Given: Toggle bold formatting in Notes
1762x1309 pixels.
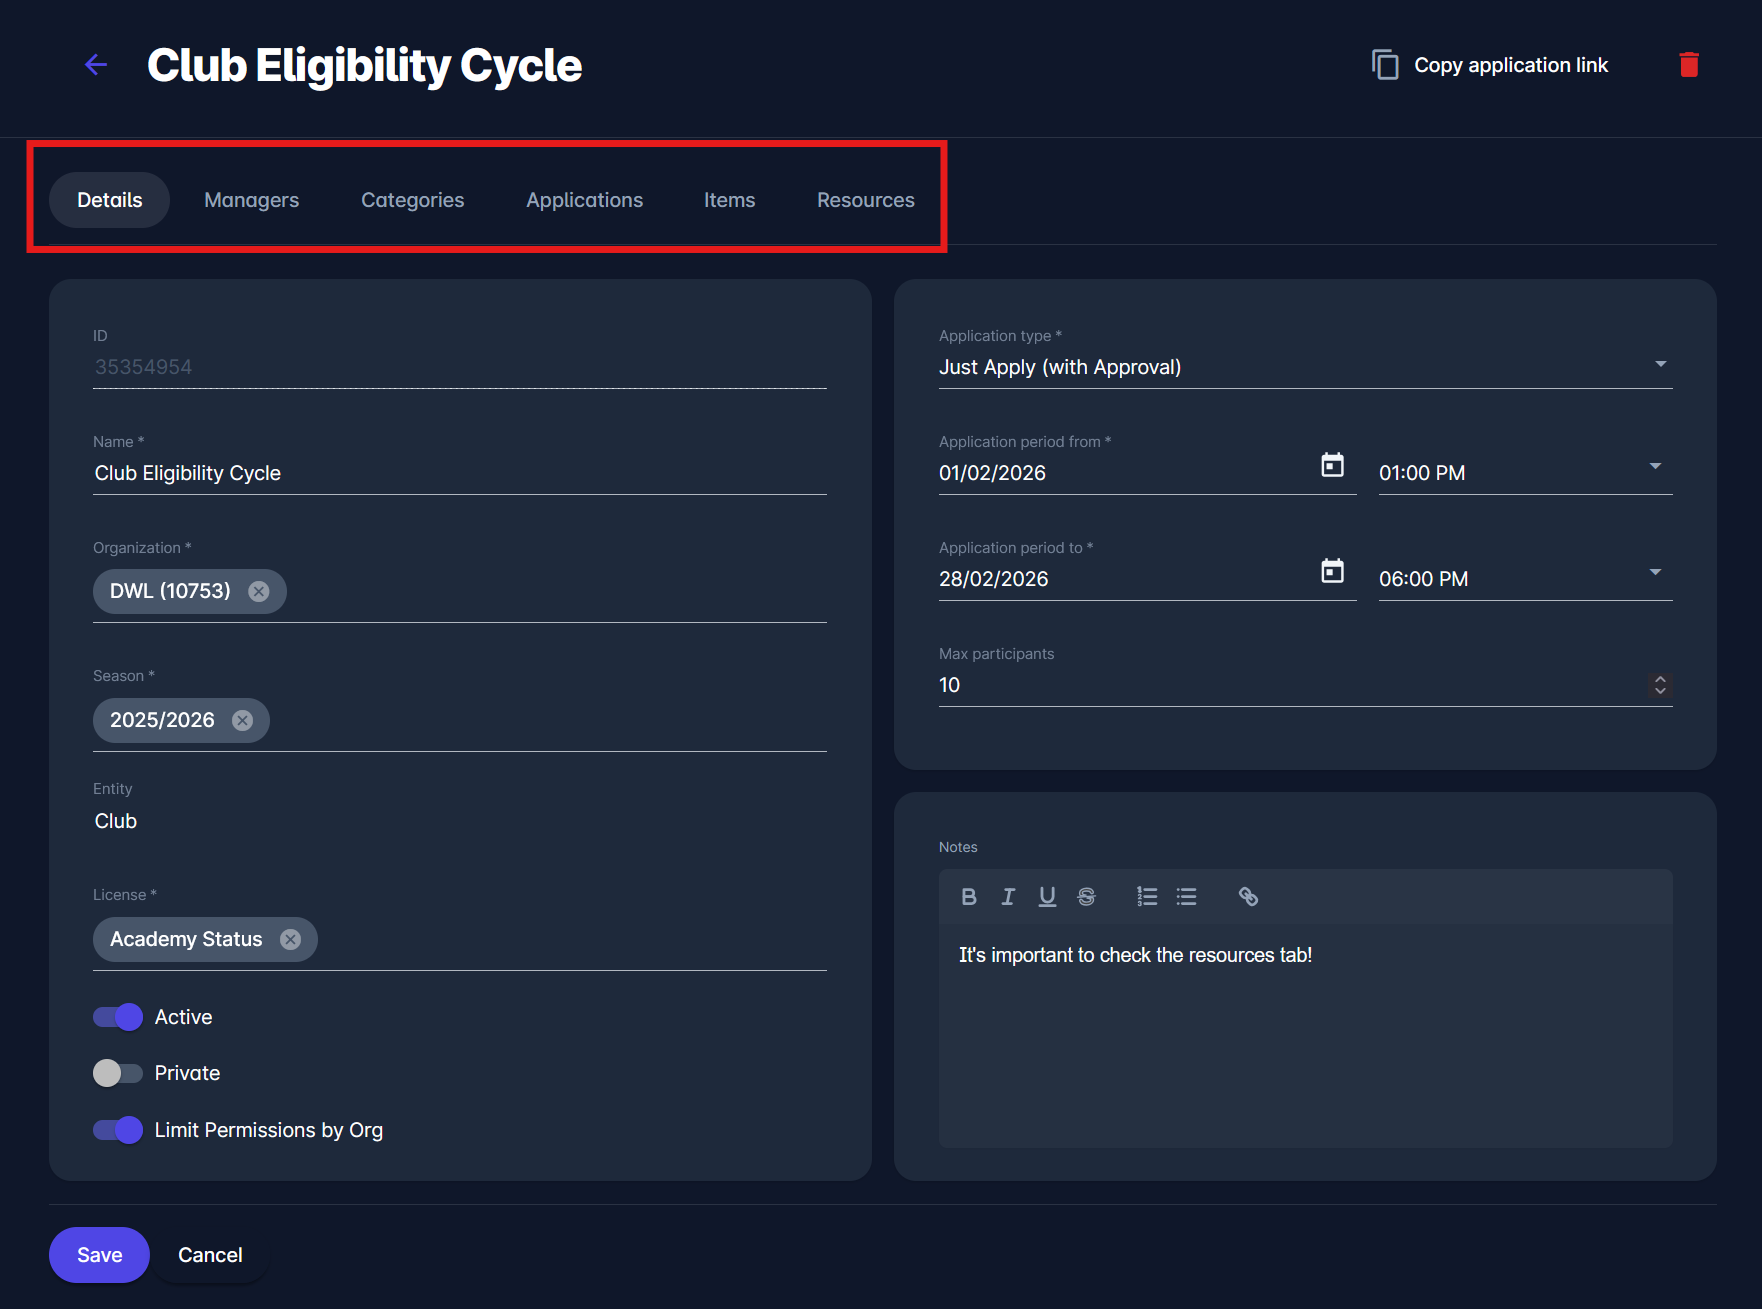Looking at the screenshot, I should (x=968, y=897).
